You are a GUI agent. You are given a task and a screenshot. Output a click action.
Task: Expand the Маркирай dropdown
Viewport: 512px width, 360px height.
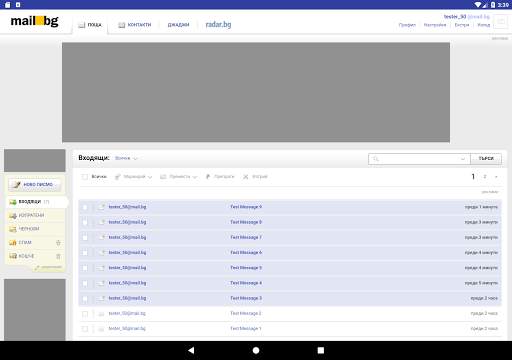point(134,177)
